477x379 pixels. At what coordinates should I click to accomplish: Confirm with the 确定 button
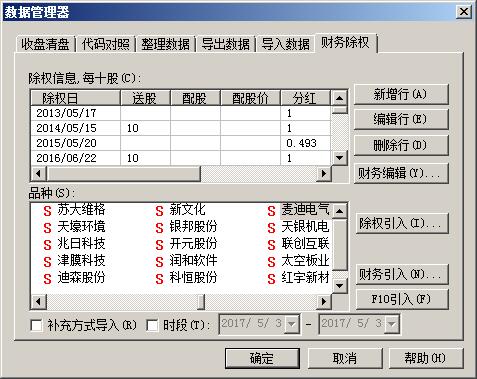[x=262, y=358]
